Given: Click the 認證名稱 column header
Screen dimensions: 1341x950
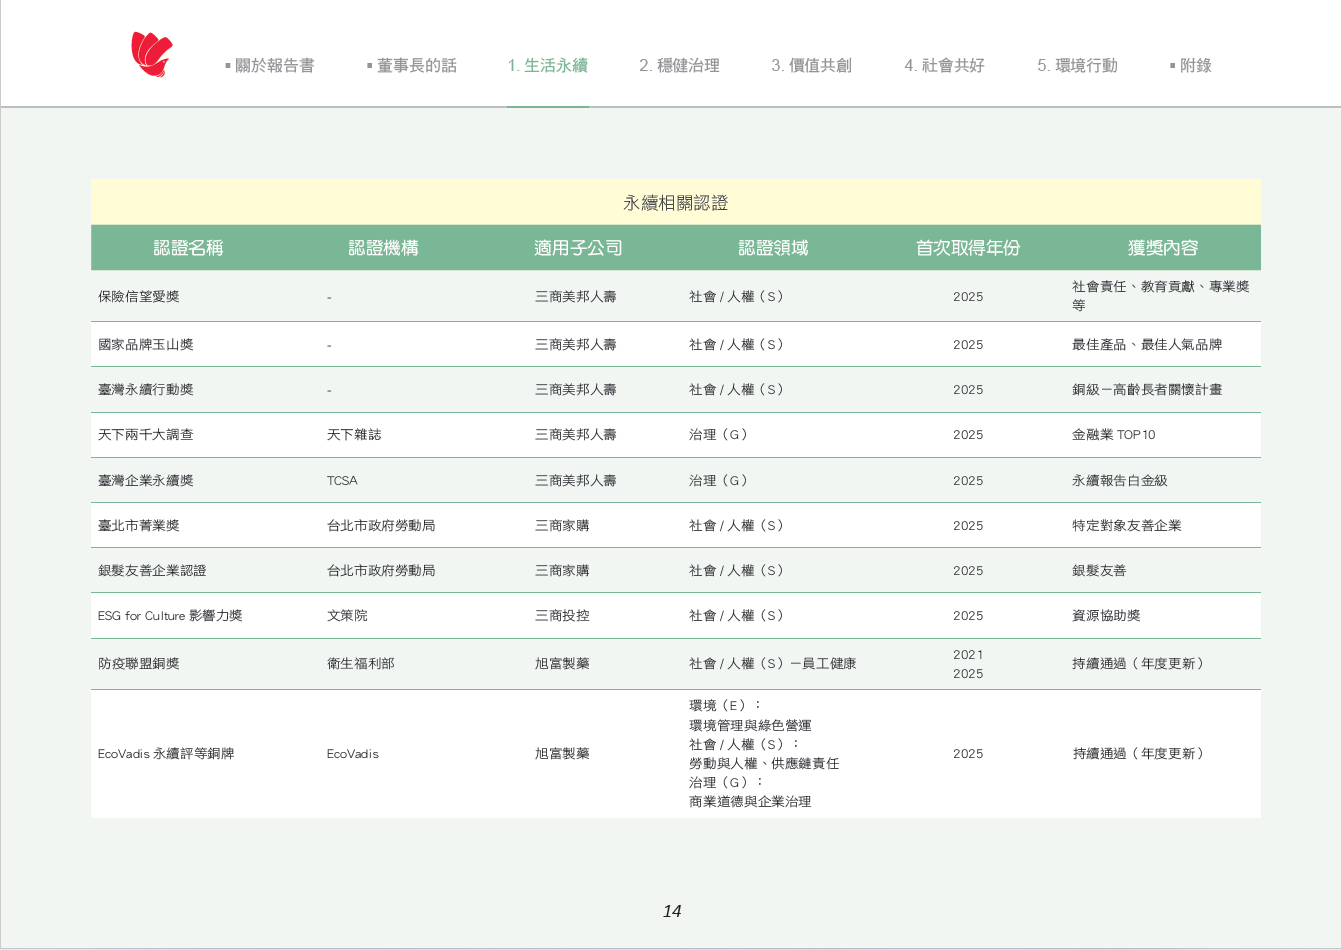Looking at the screenshot, I should (x=189, y=248).
